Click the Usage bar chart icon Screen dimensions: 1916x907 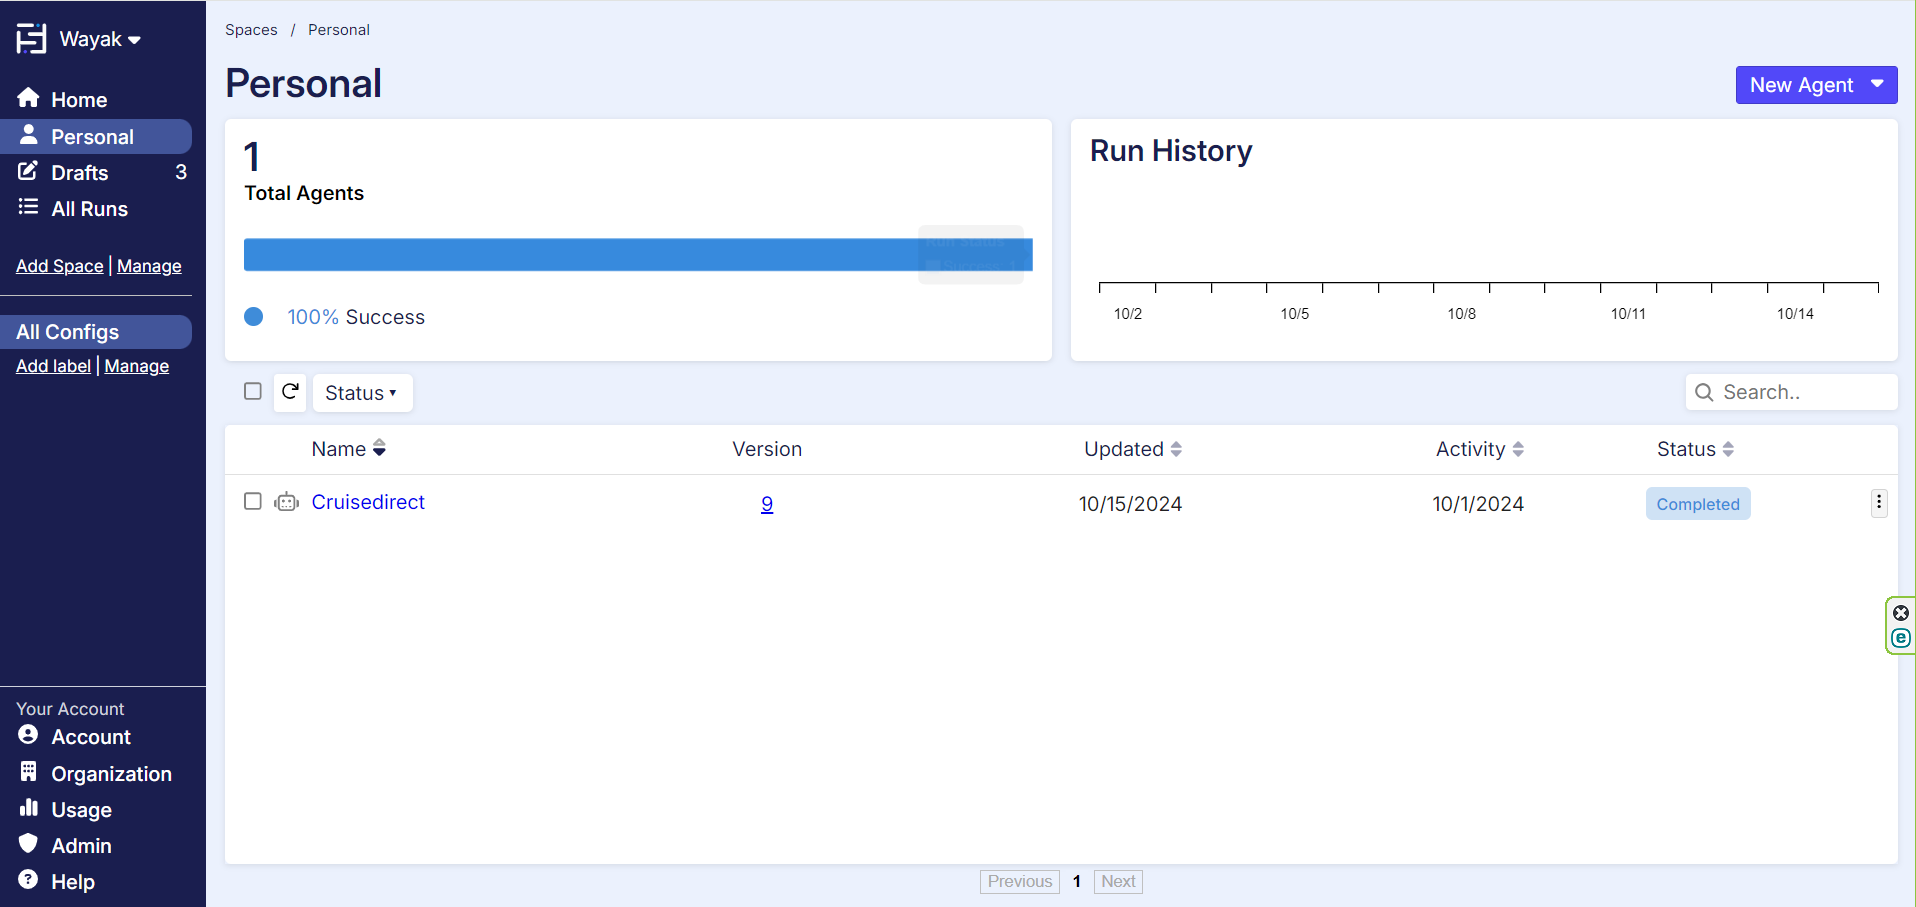[x=28, y=808]
